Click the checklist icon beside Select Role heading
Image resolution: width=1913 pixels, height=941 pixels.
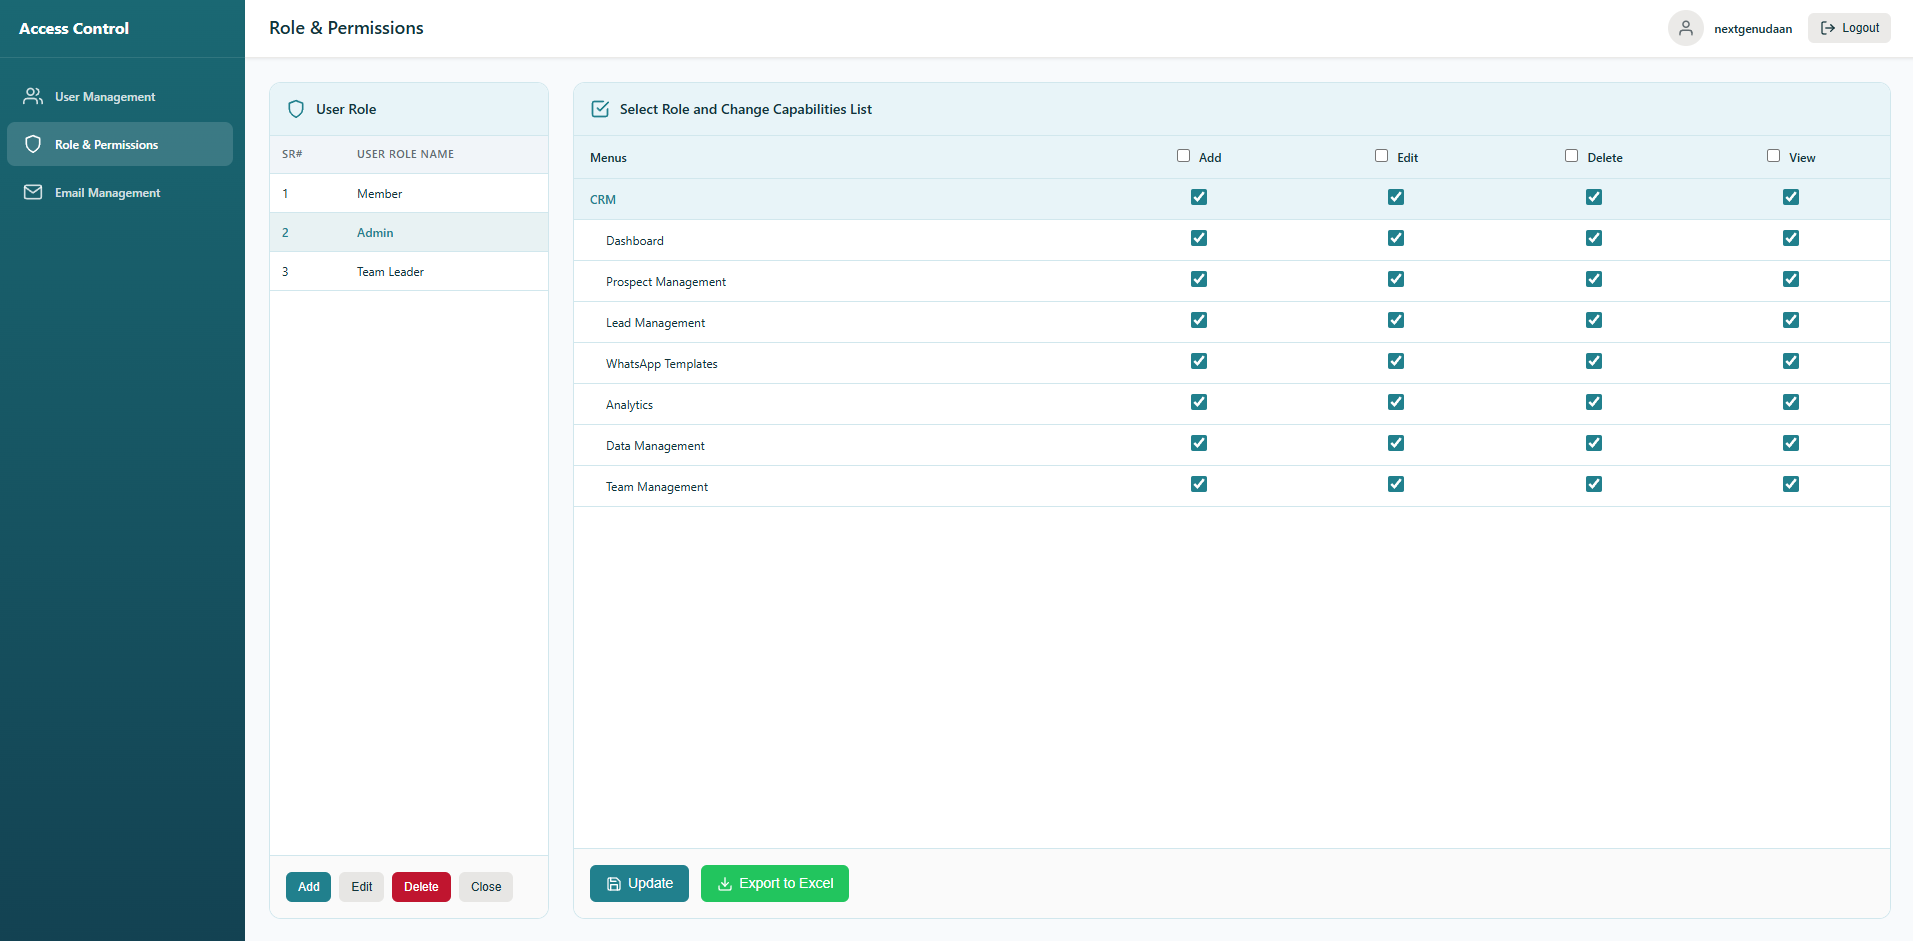coord(600,109)
